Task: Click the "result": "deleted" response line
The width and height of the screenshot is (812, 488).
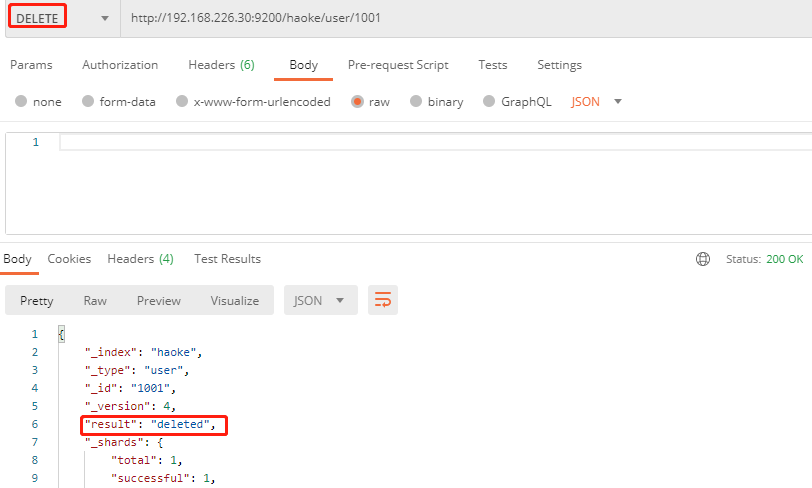Action: [x=150, y=424]
